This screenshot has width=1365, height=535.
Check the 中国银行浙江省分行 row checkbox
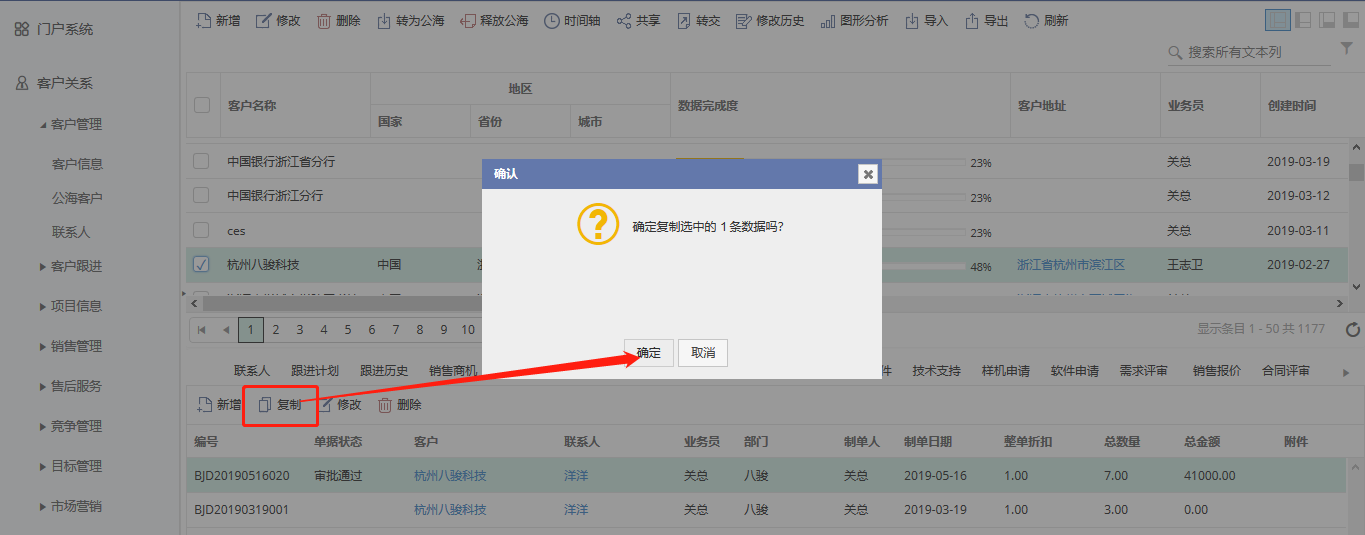201,161
